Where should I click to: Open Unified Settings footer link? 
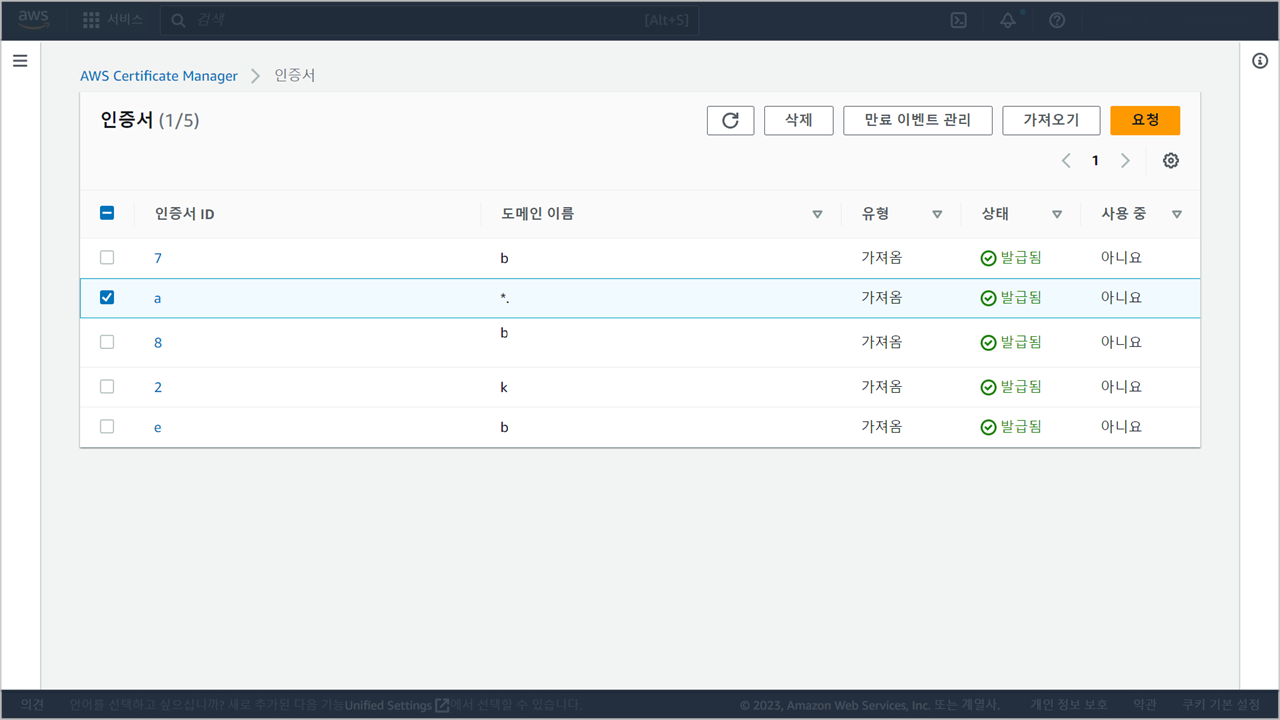pyautogui.click(x=397, y=705)
